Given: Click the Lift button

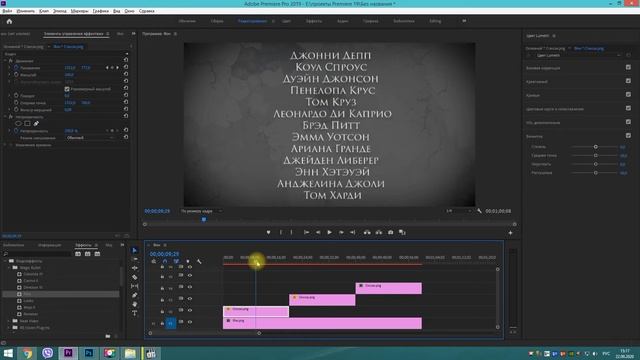Looking at the screenshot, I should [x=367, y=232].
